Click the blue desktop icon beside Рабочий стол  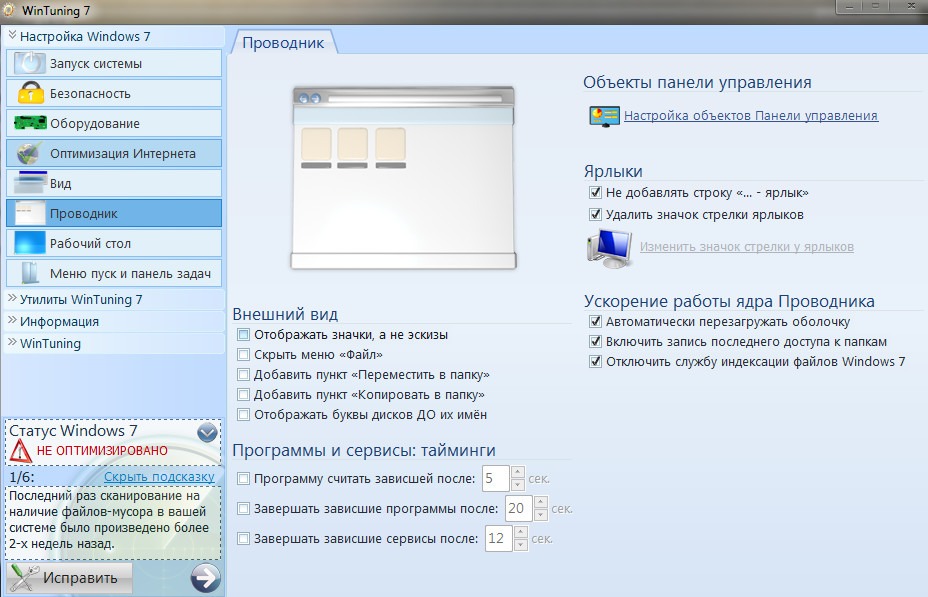pos(30,243)
